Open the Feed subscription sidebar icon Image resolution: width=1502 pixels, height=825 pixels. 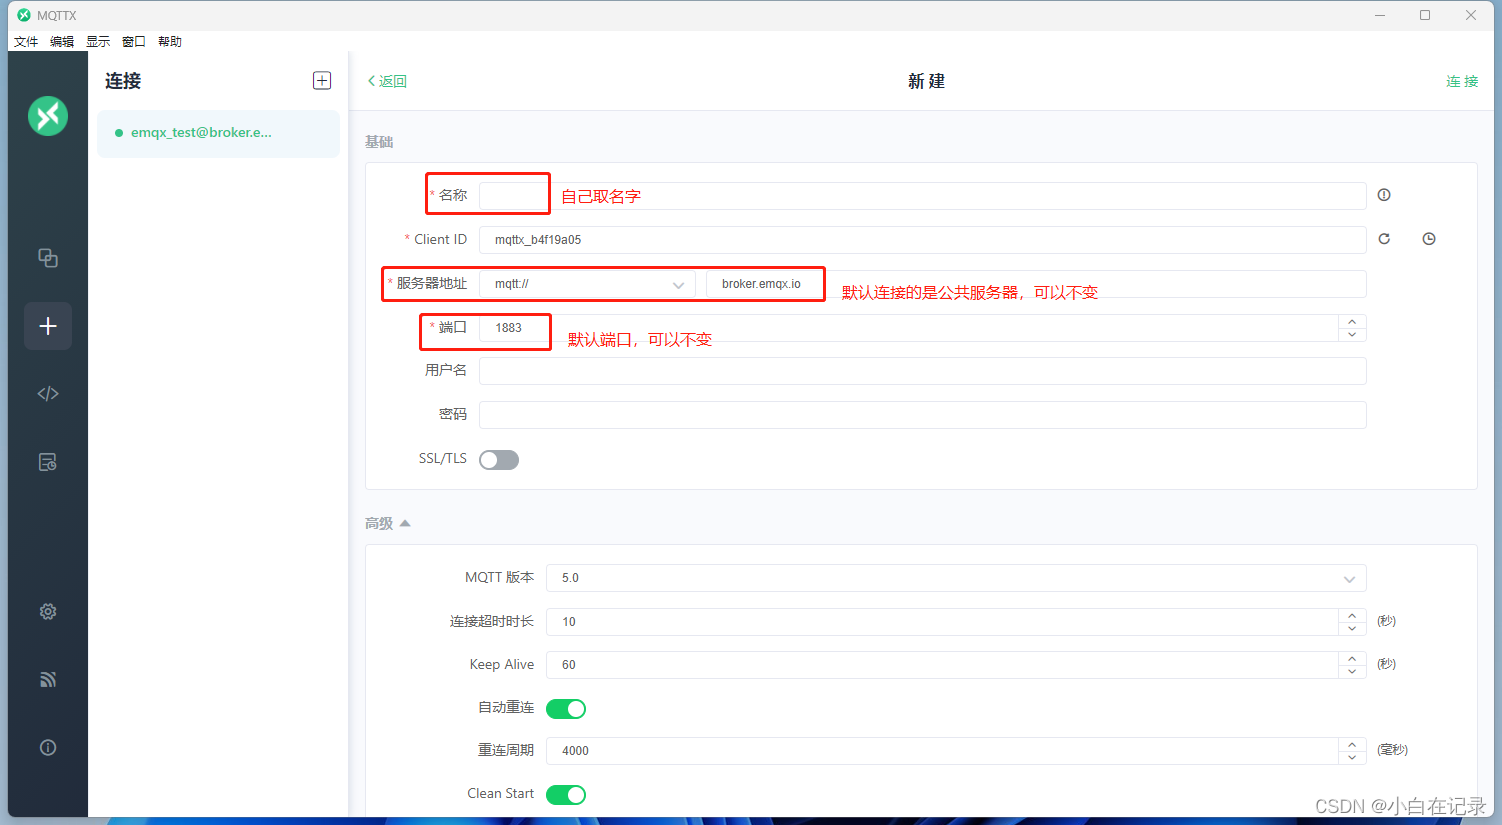[x=48, y=680]
